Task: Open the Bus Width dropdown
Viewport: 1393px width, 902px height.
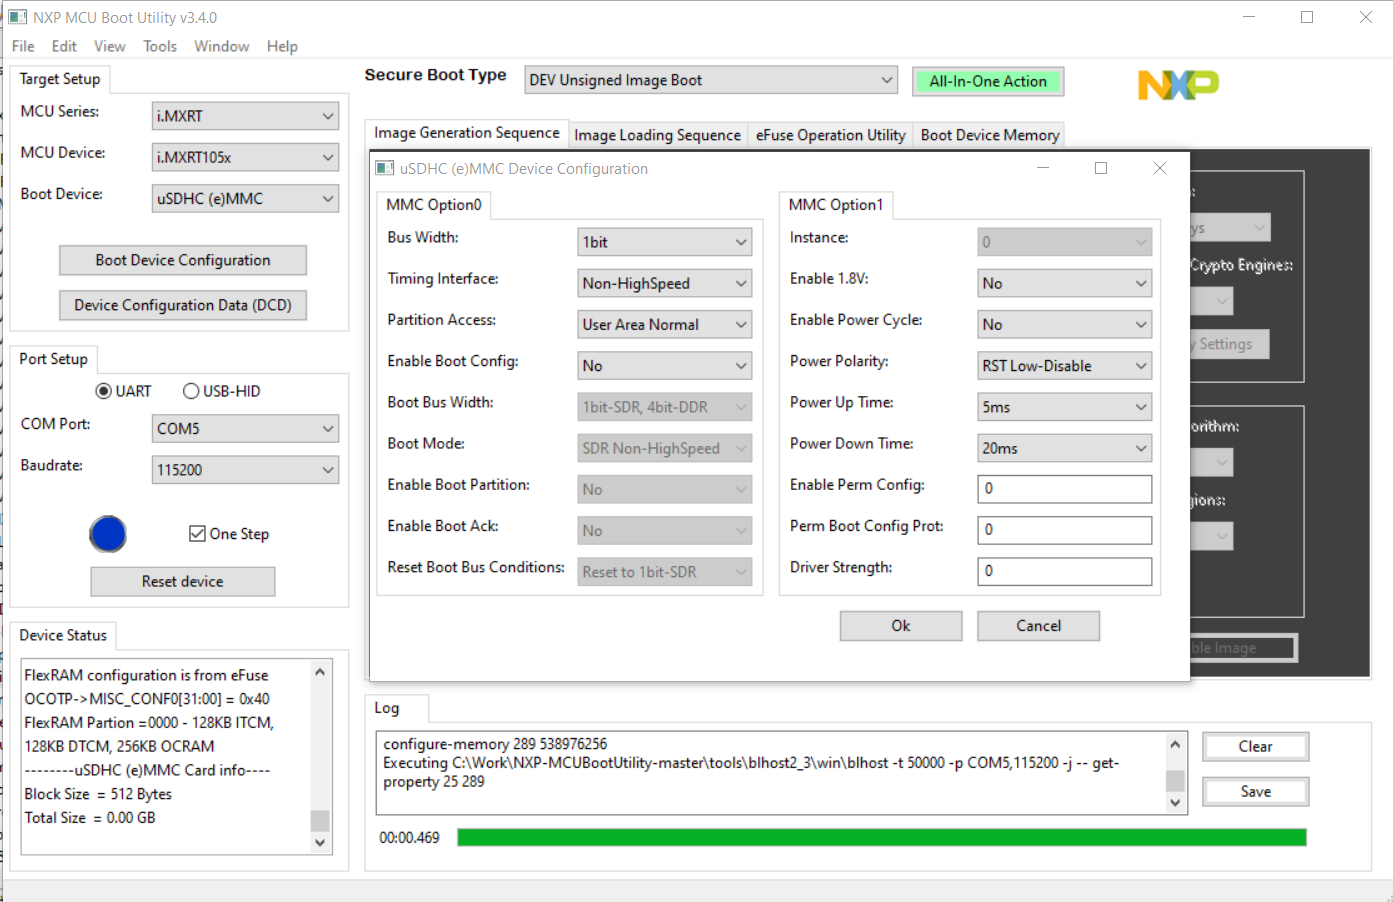Action: tap(665, 242)
